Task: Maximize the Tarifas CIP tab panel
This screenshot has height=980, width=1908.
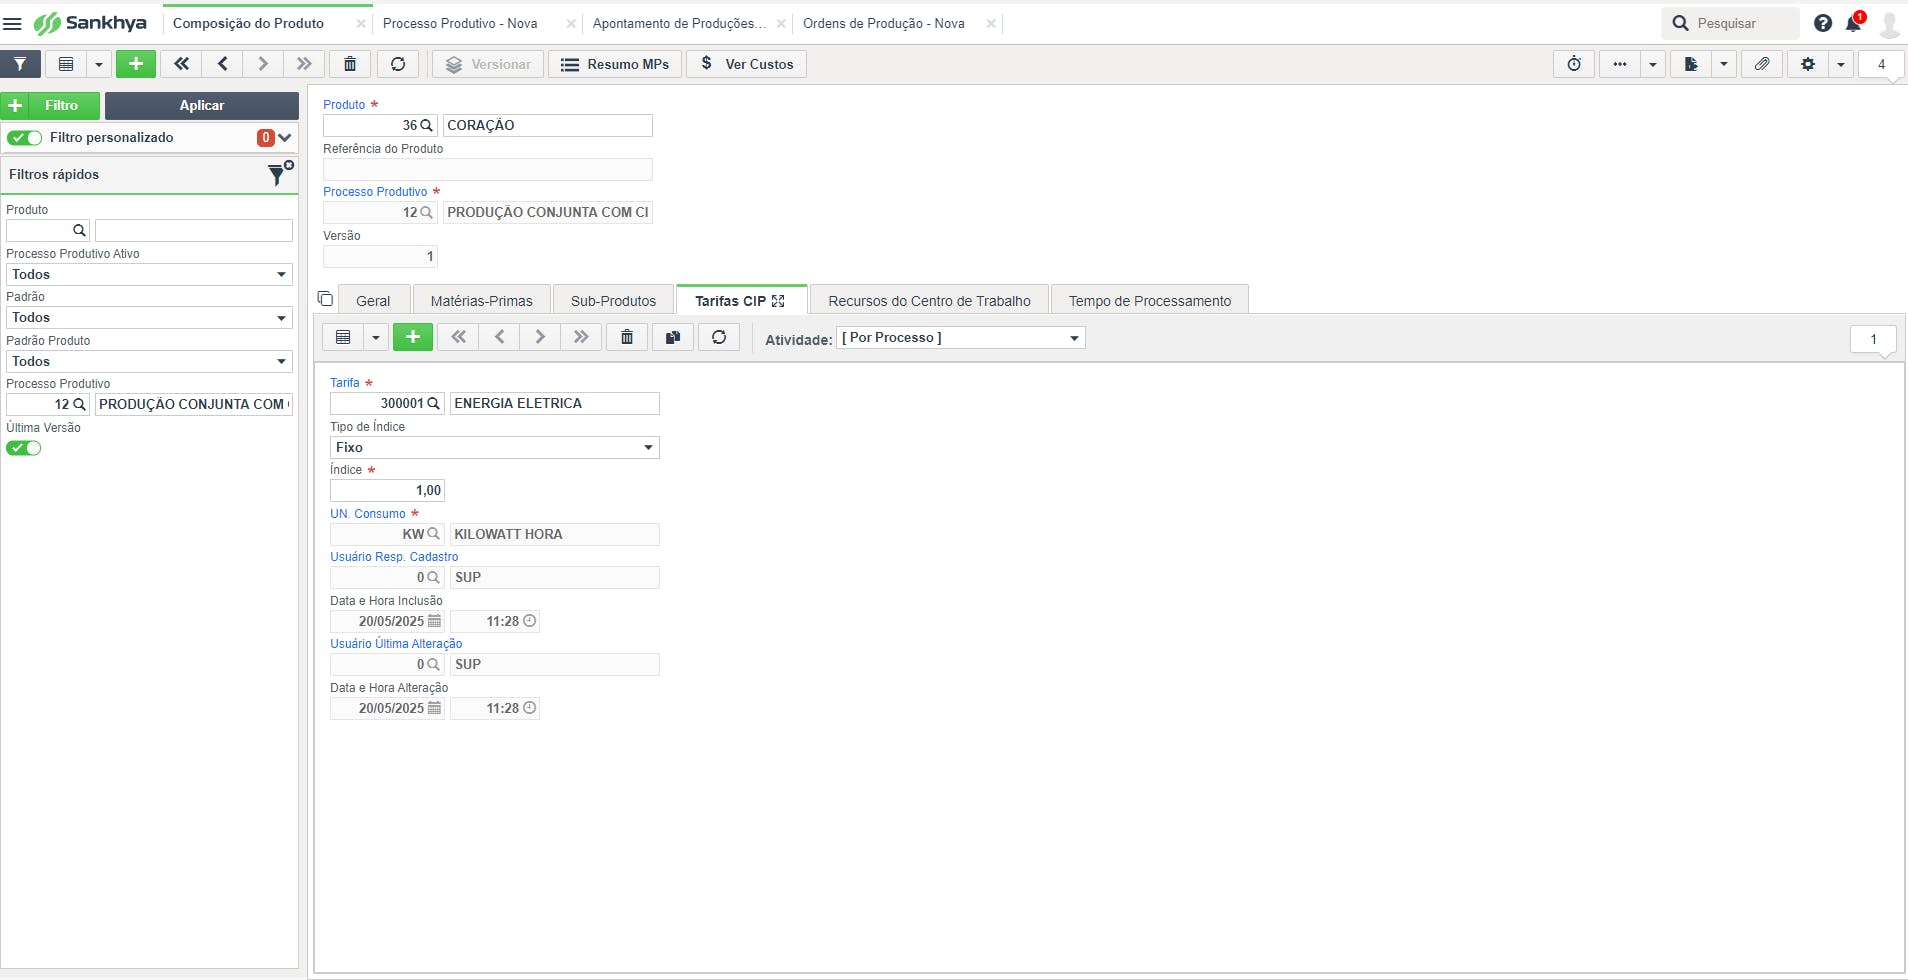Action: click(778, 301)
